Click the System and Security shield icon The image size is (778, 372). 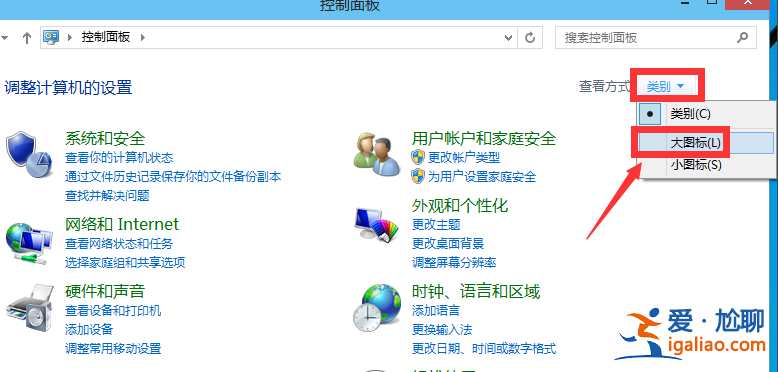(x=29, y=154)
